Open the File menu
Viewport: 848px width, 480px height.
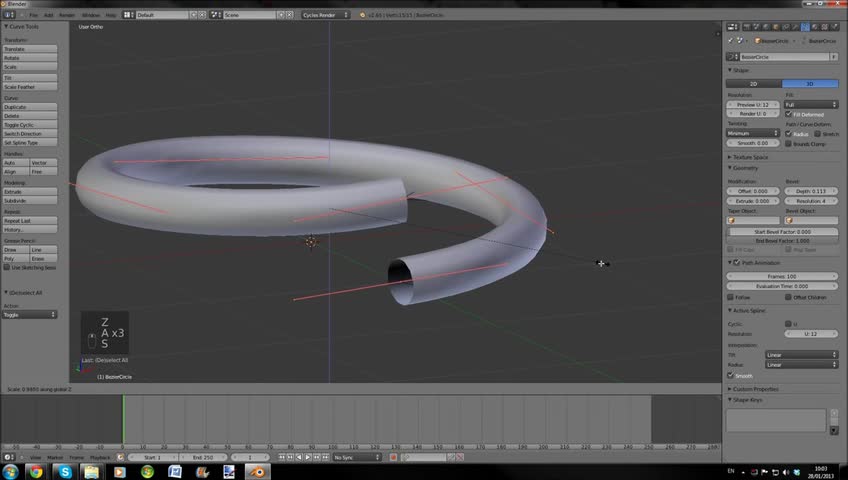pos(34,15)
